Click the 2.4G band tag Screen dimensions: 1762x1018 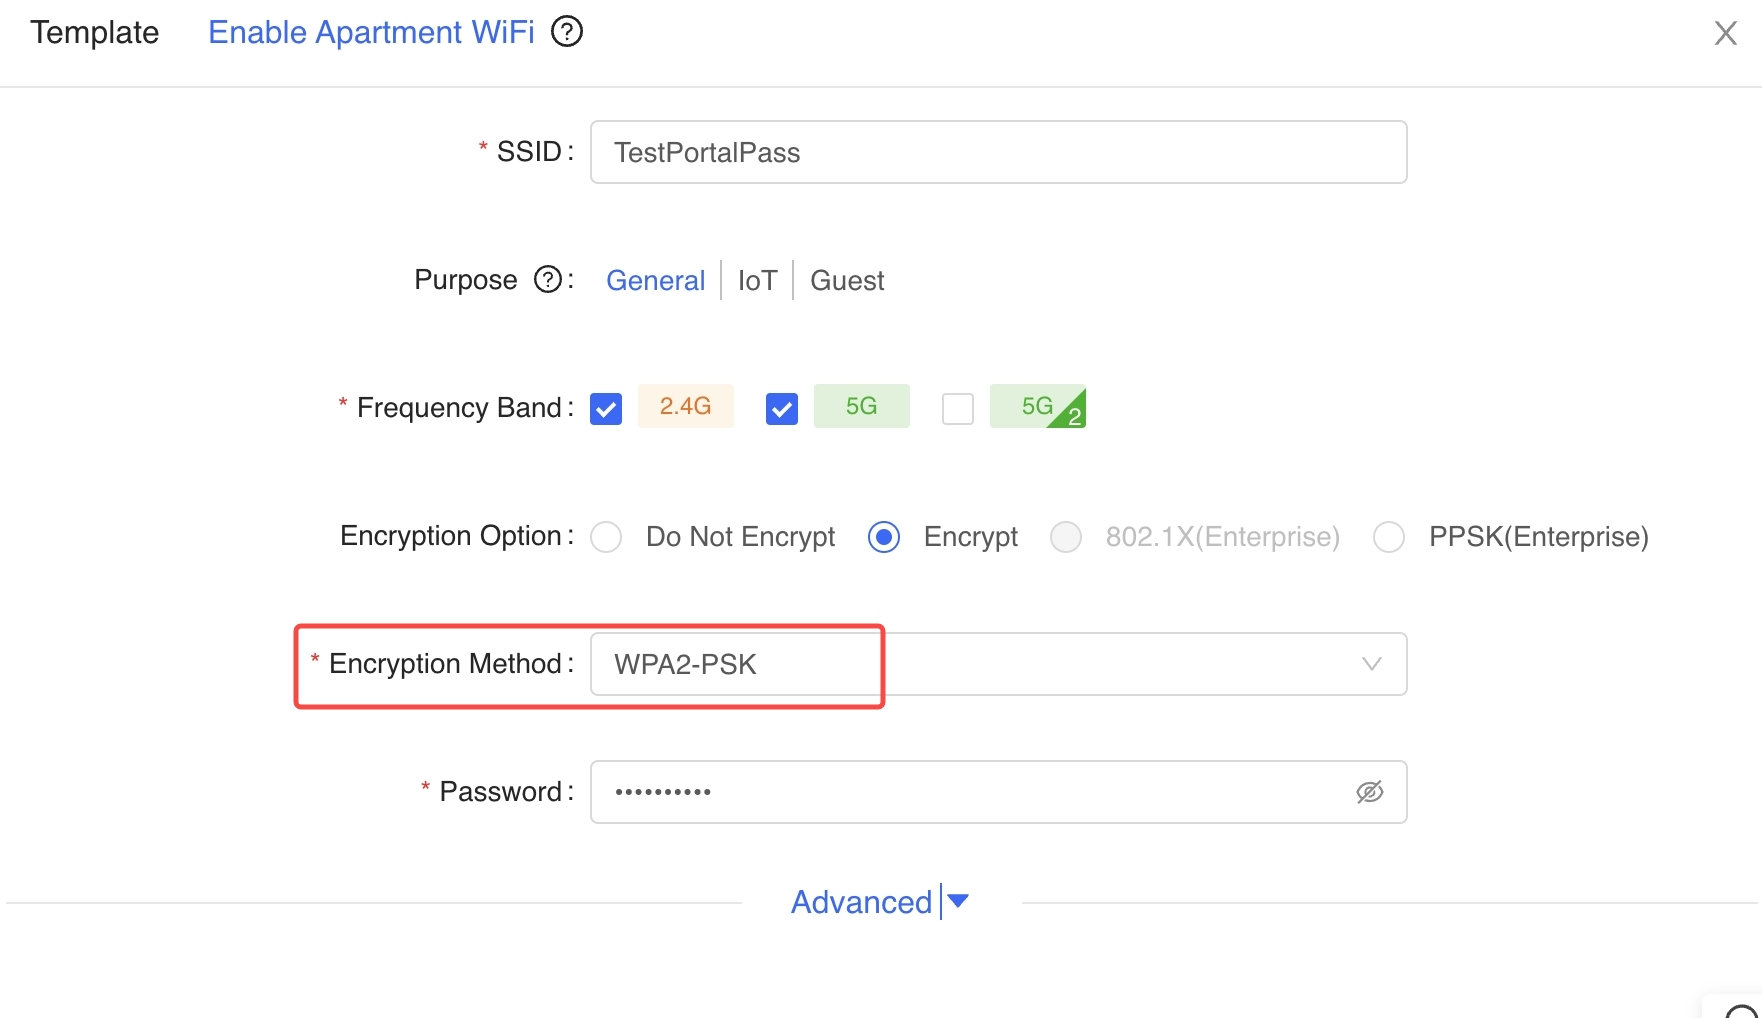(x=686, y=406)
